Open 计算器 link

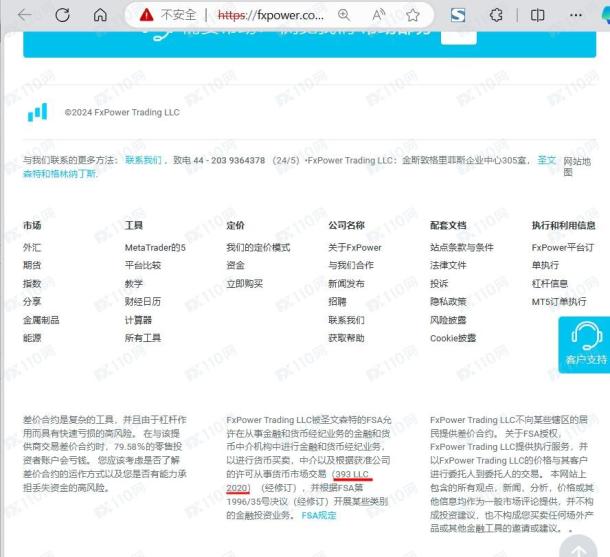pos(138,320)
